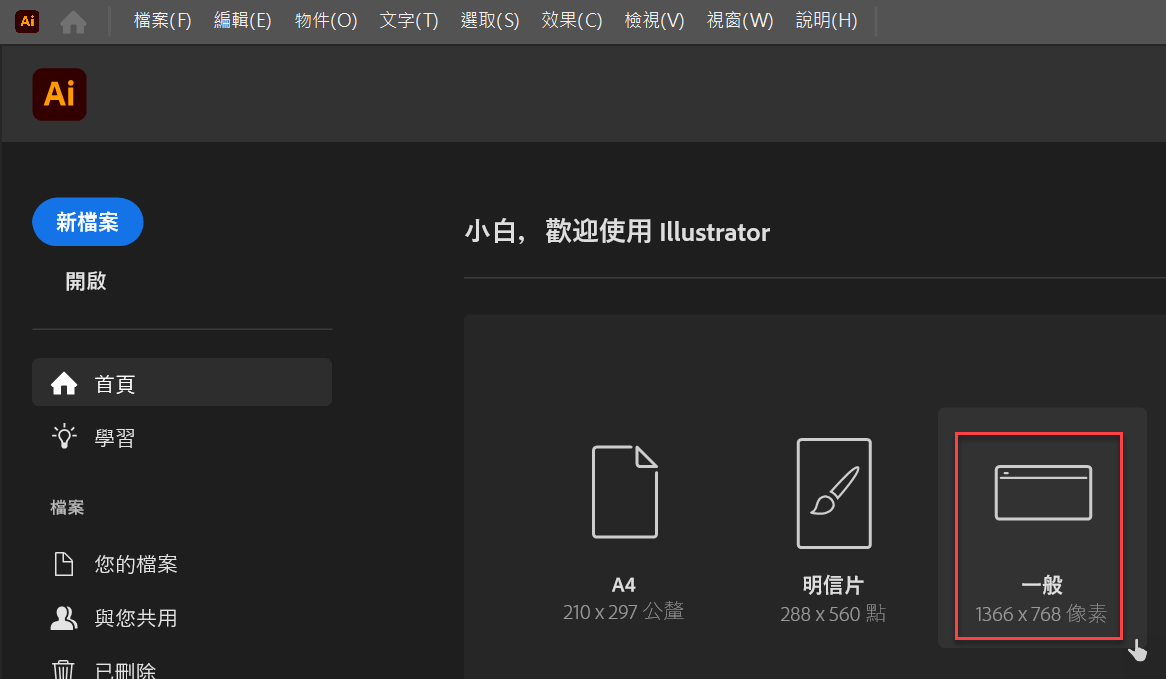Open the 效果(C) menu
The height and width of the screenshot is (679, 1166).
coord(571,21)
